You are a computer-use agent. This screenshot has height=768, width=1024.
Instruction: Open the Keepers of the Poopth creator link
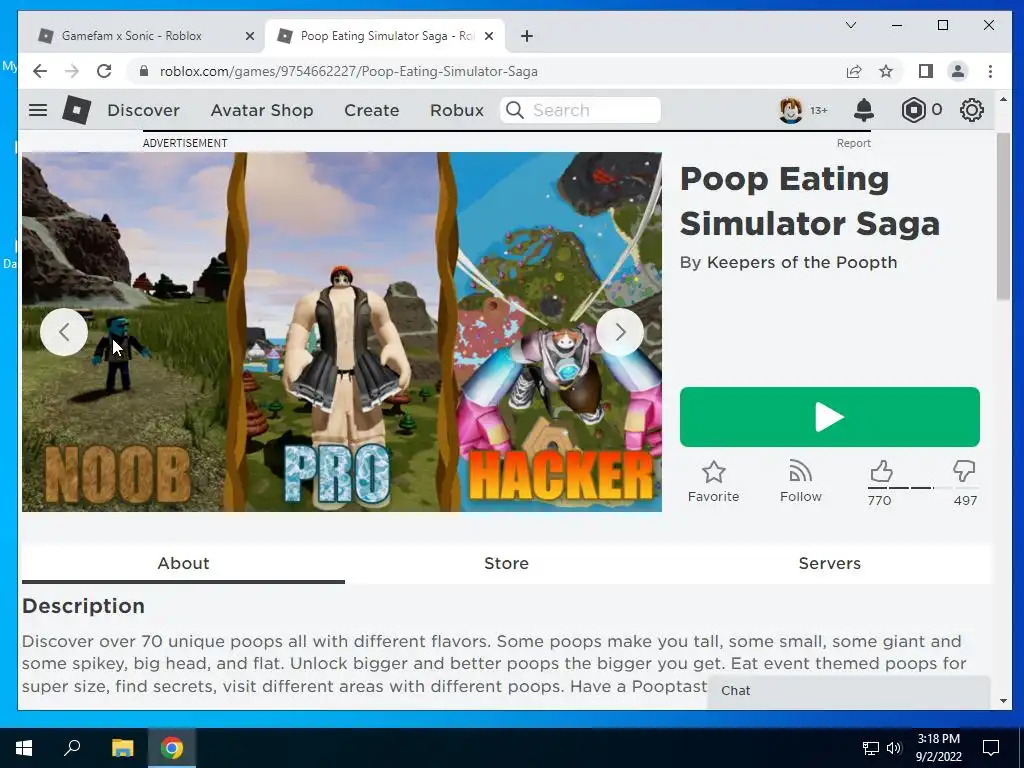tap(802, 262)
